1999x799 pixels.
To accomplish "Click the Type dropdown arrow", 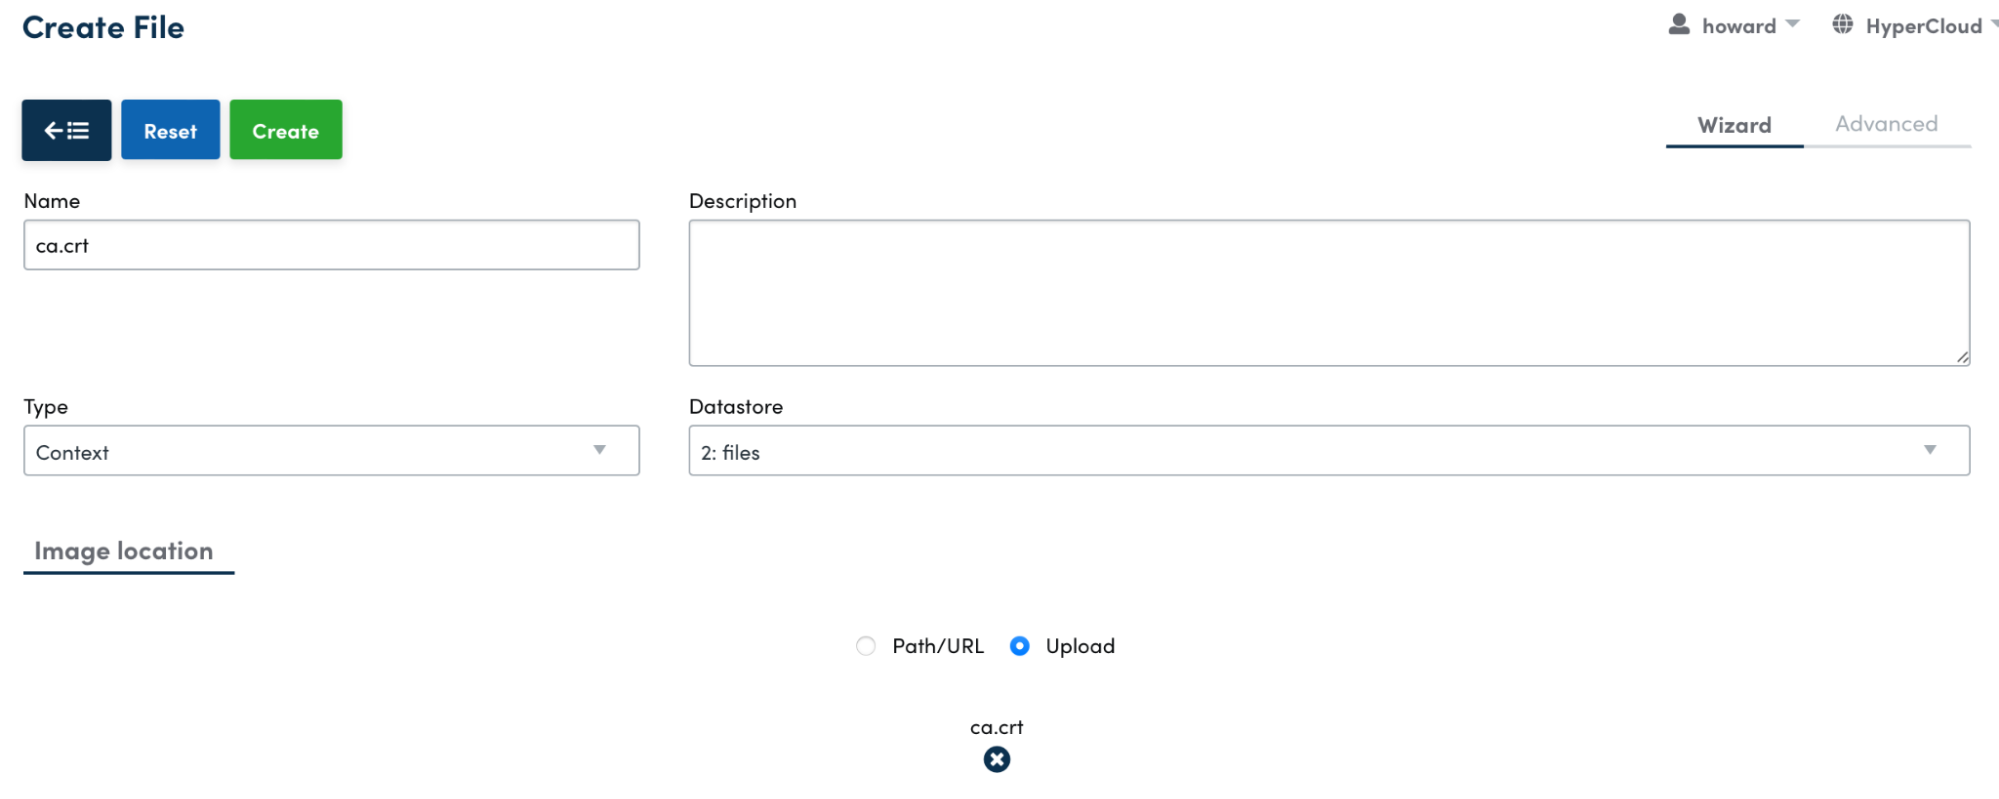I will coord(599,450).
